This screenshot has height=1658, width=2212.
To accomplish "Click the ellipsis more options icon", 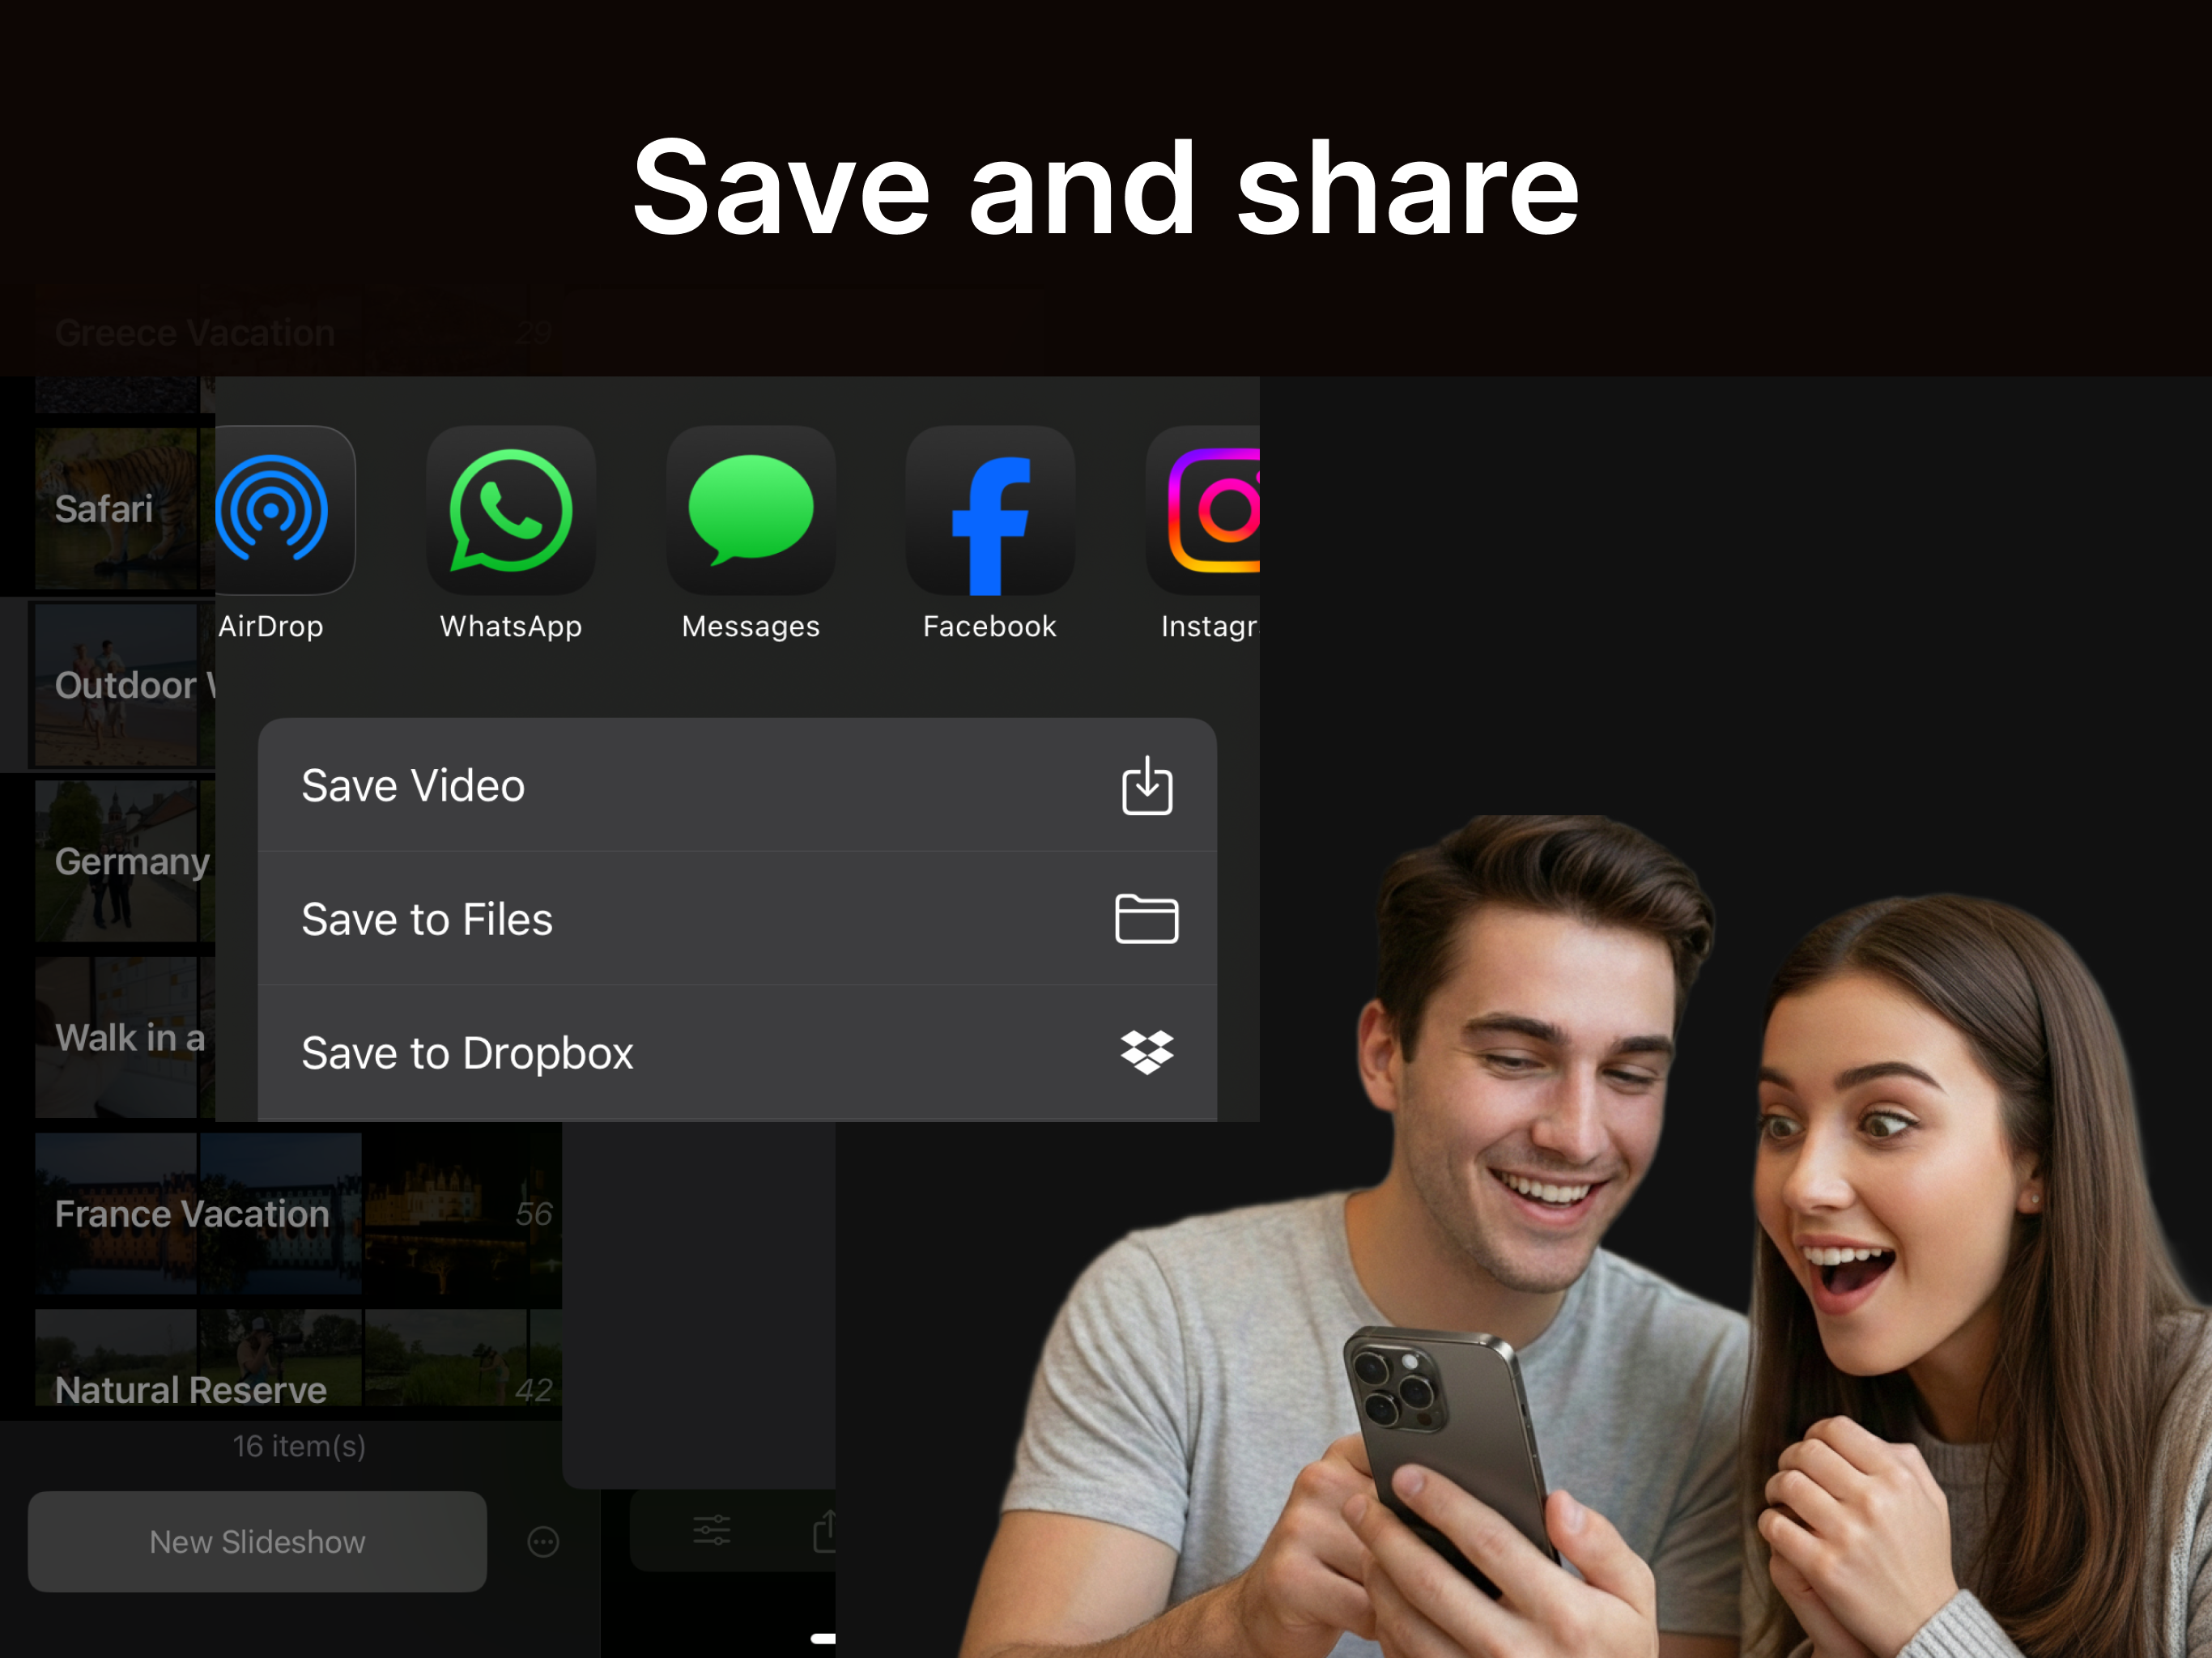I will tap(543, 1542).
